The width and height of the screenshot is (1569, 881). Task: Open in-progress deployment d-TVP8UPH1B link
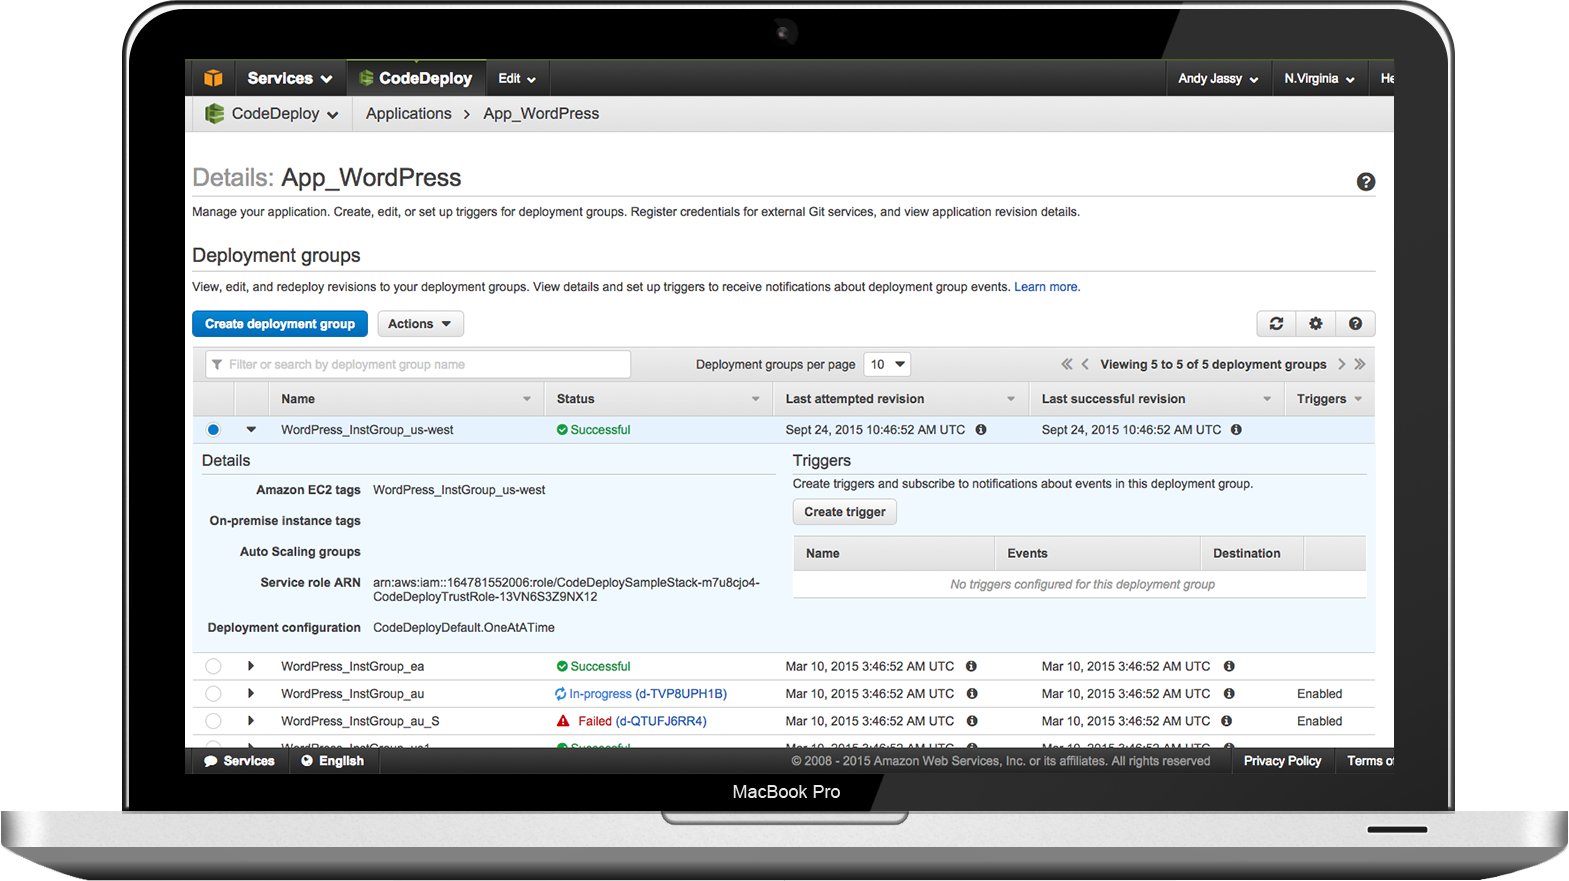(x=681, y=694)
